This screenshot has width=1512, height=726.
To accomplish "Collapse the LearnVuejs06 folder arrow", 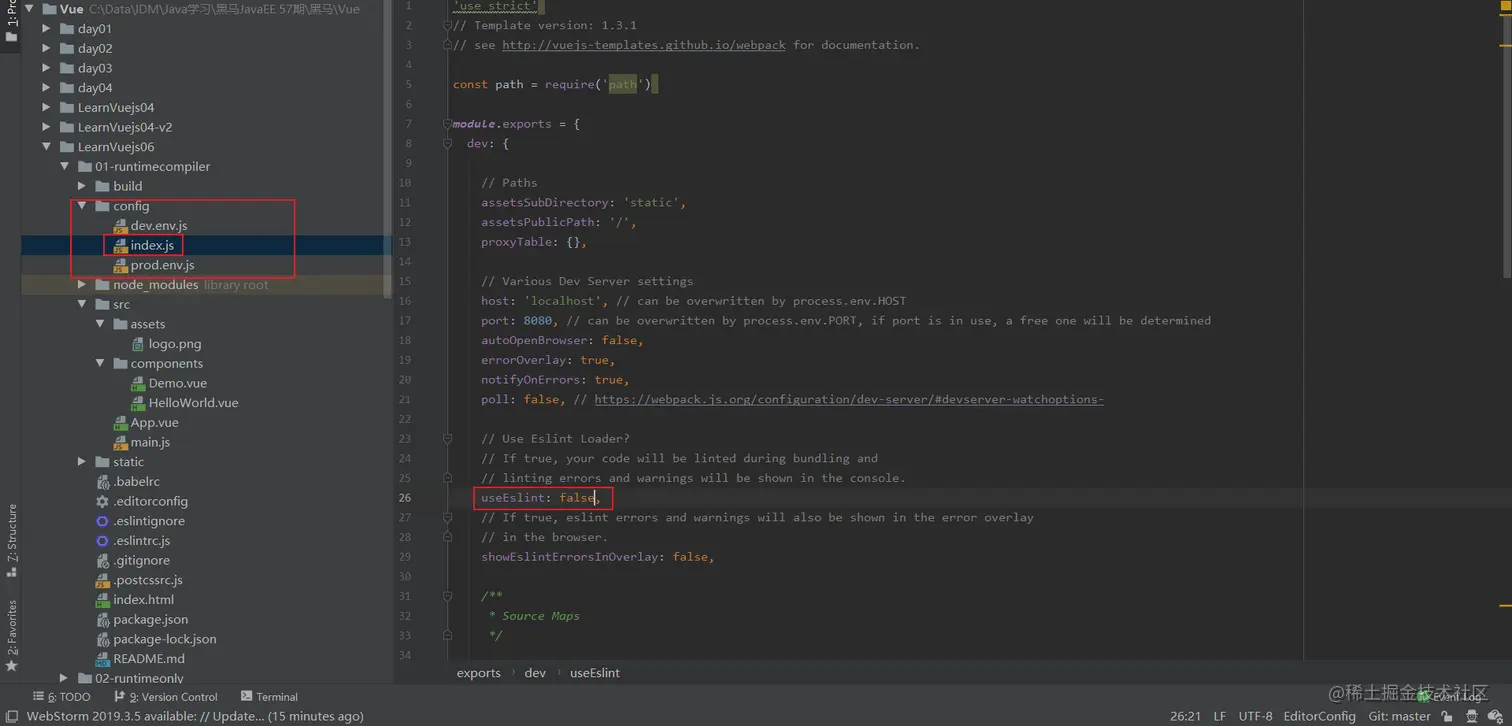I will [x=46, y=147].
